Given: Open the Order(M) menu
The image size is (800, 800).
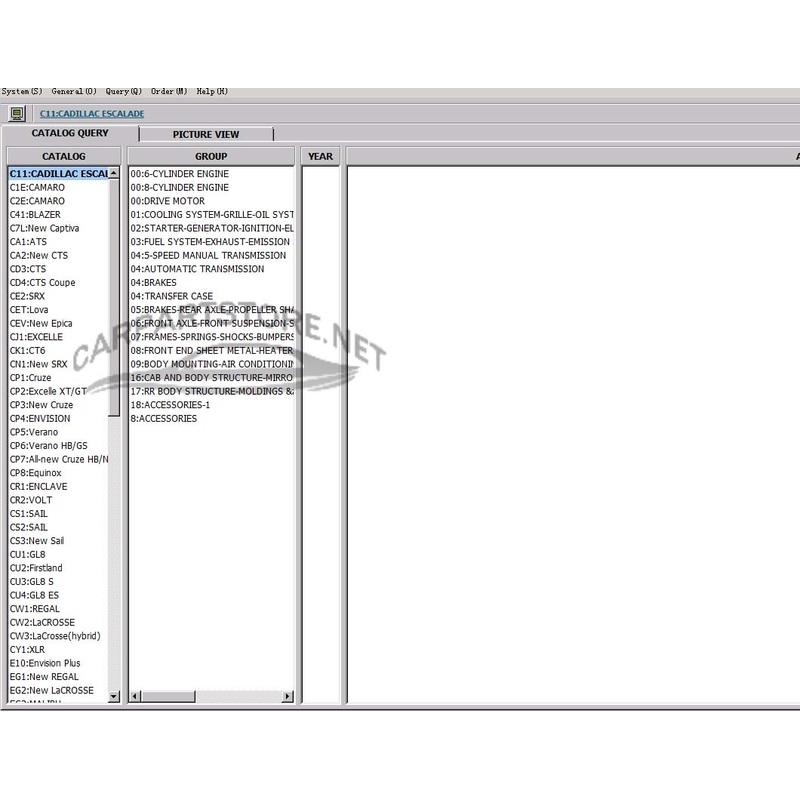Looking at the screenshot, I should pos(169,91).
